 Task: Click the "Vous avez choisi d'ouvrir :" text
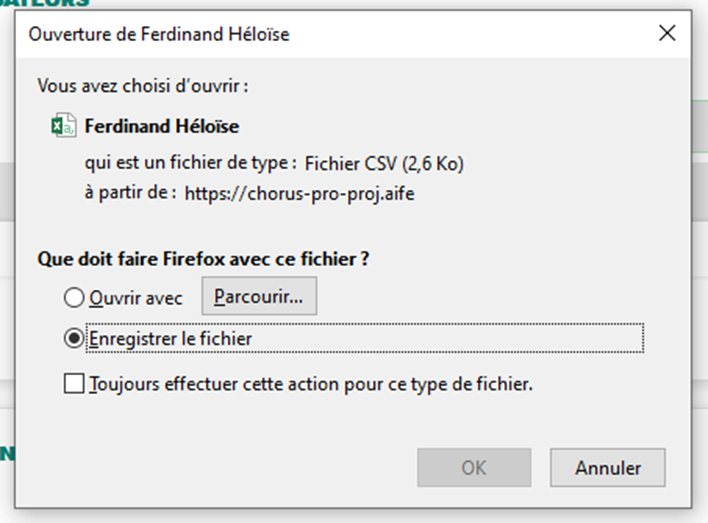pyautogui.click(x=143, y=86)
